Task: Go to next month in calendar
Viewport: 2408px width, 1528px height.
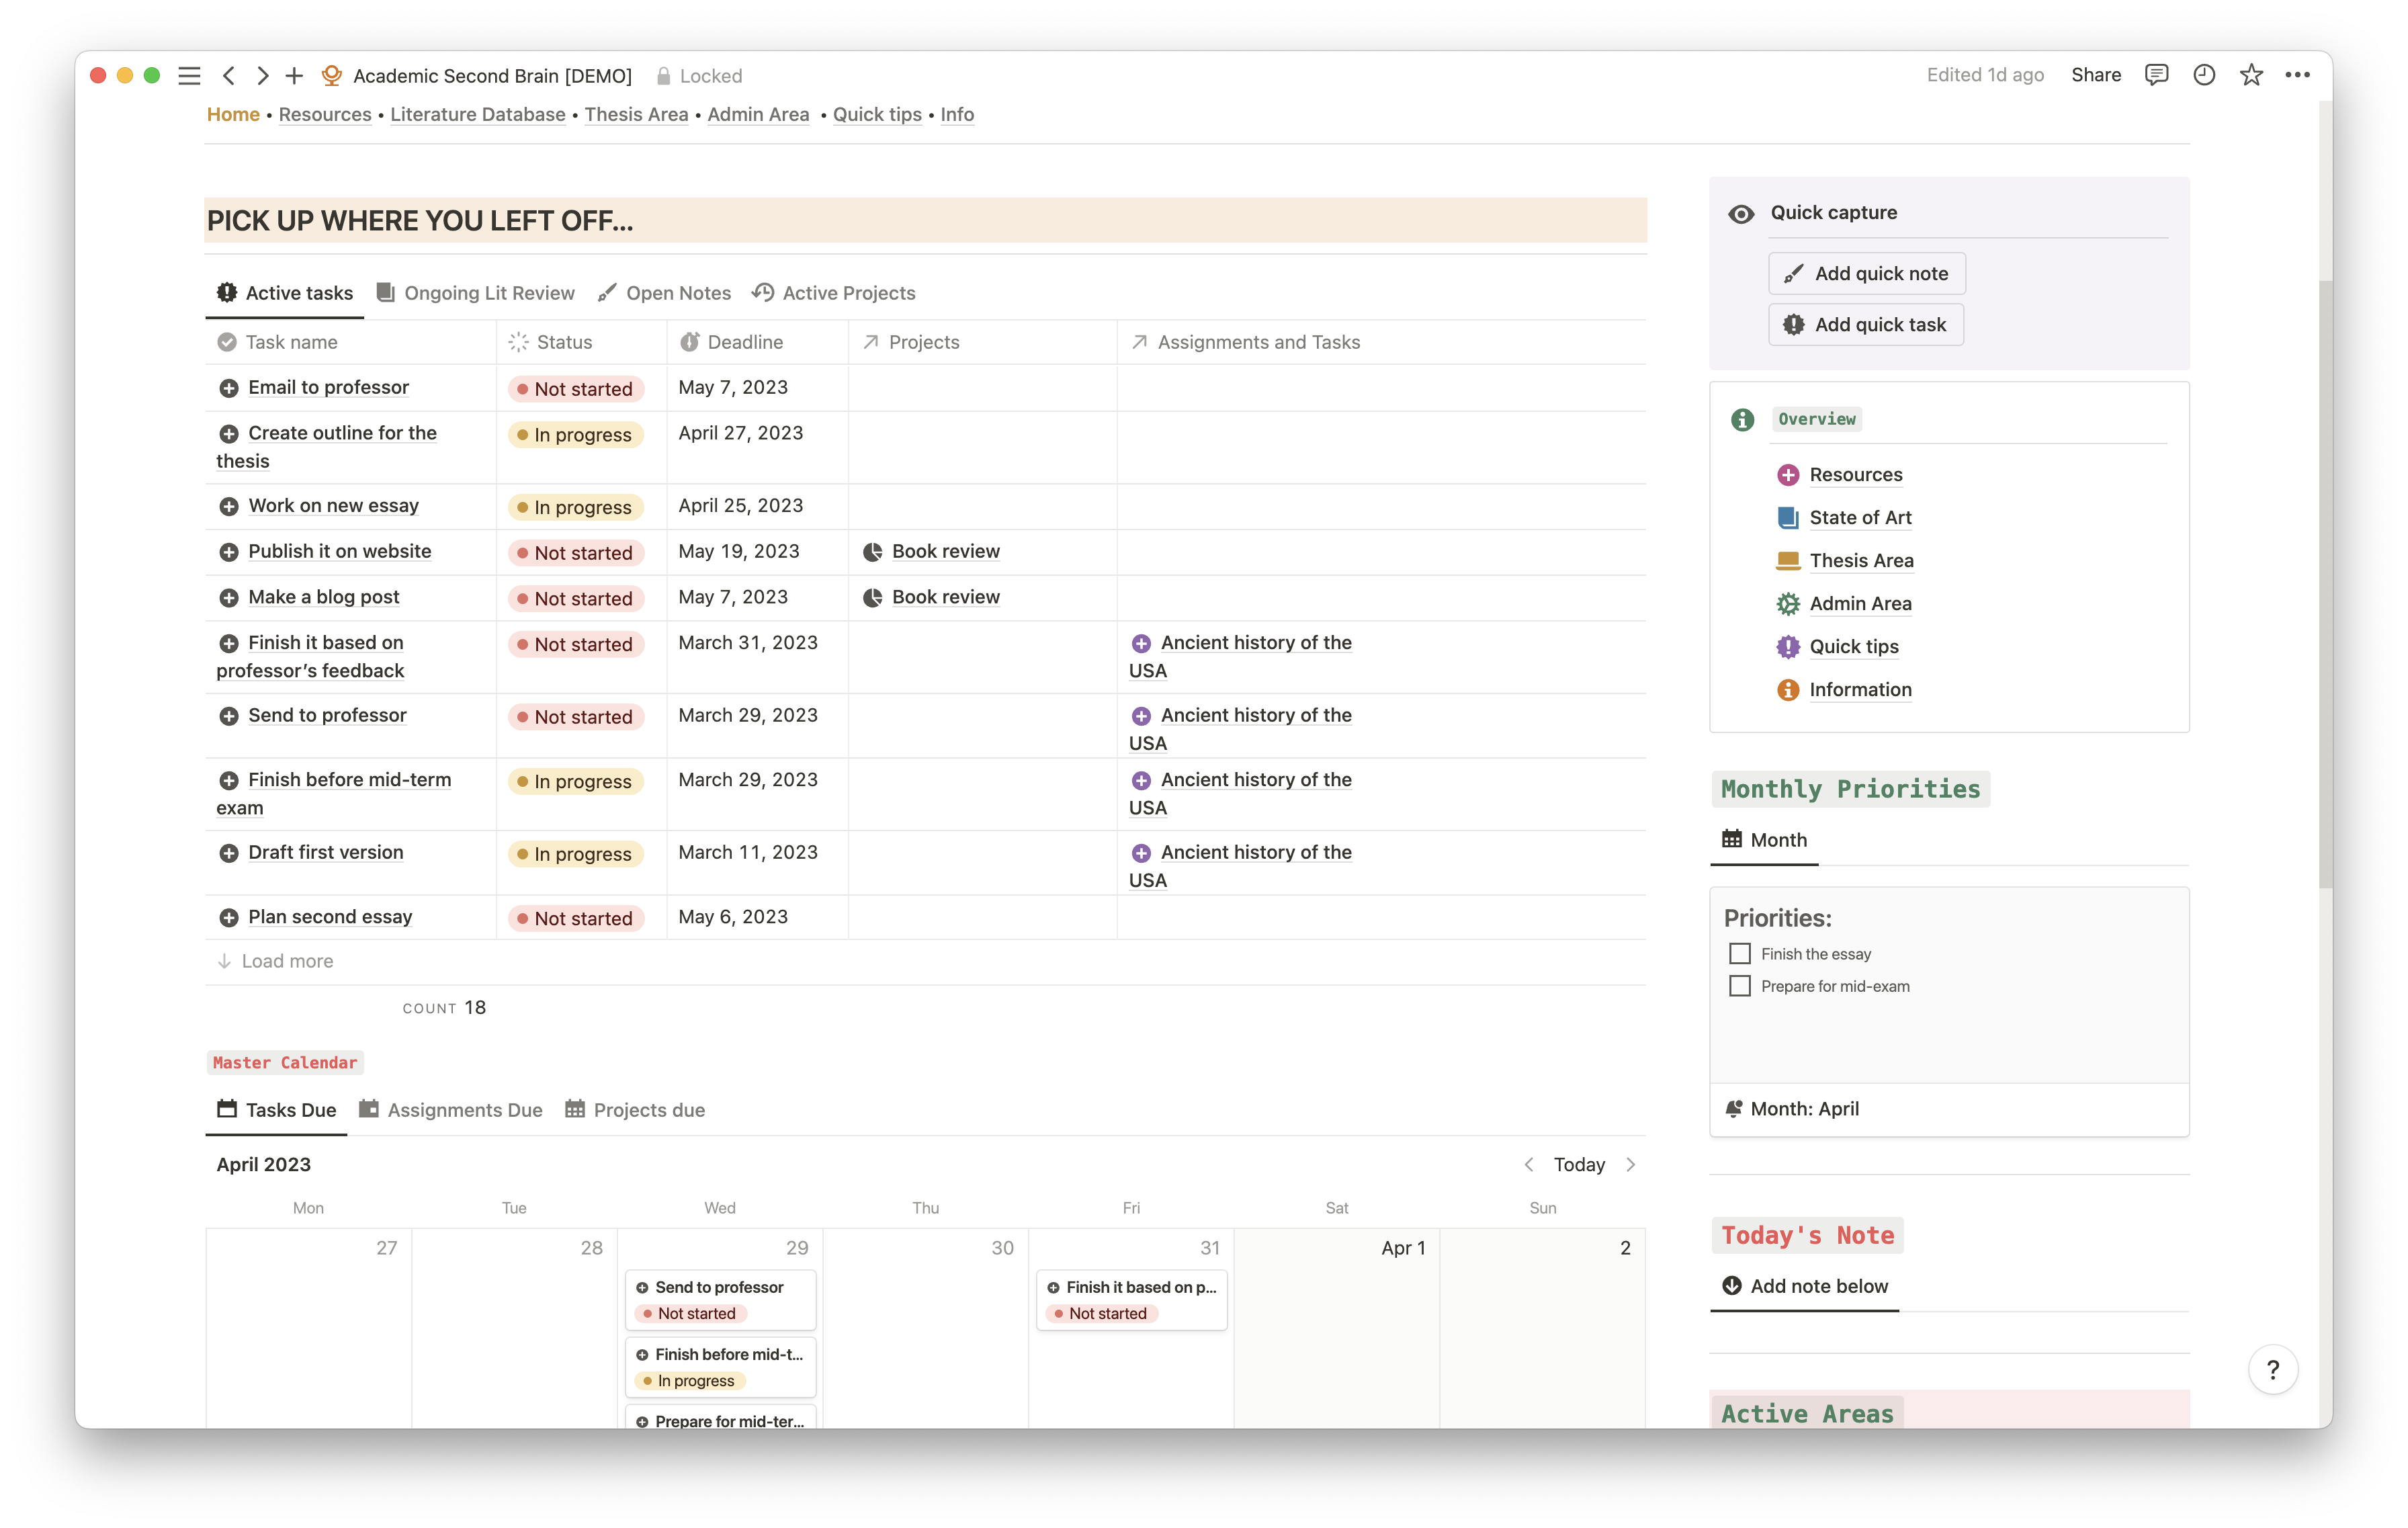Action: point(1631,1164)
